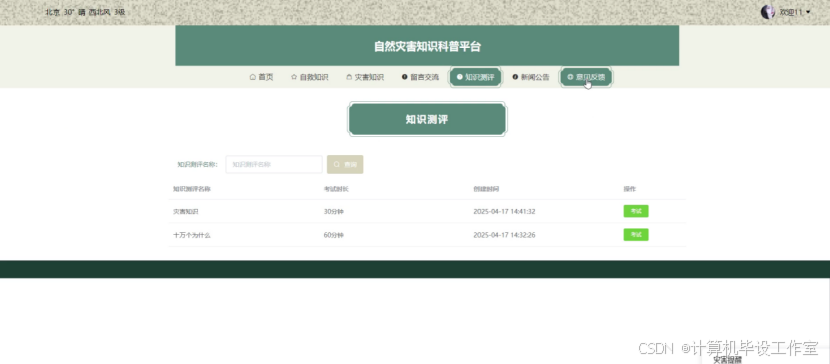Click the 自然灾害知识科普平台 banner title
The image size is (830, 364).
pyautogui.click(x=427, y=47)
